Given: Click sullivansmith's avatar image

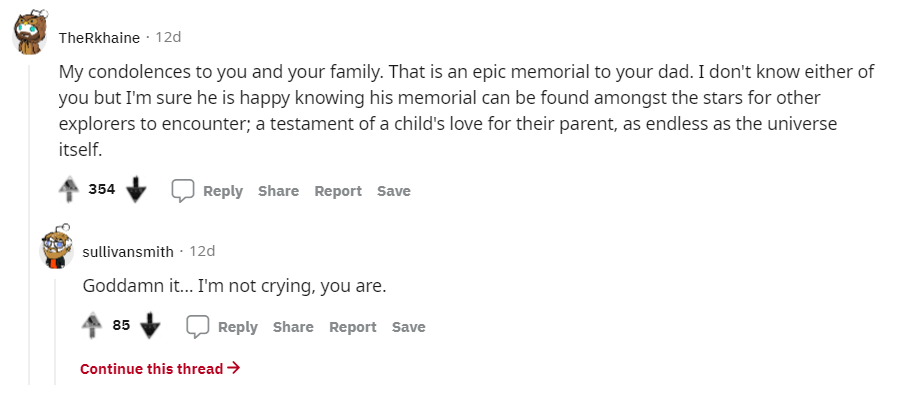Looking at the screenshot, I should tap(56, 246).
